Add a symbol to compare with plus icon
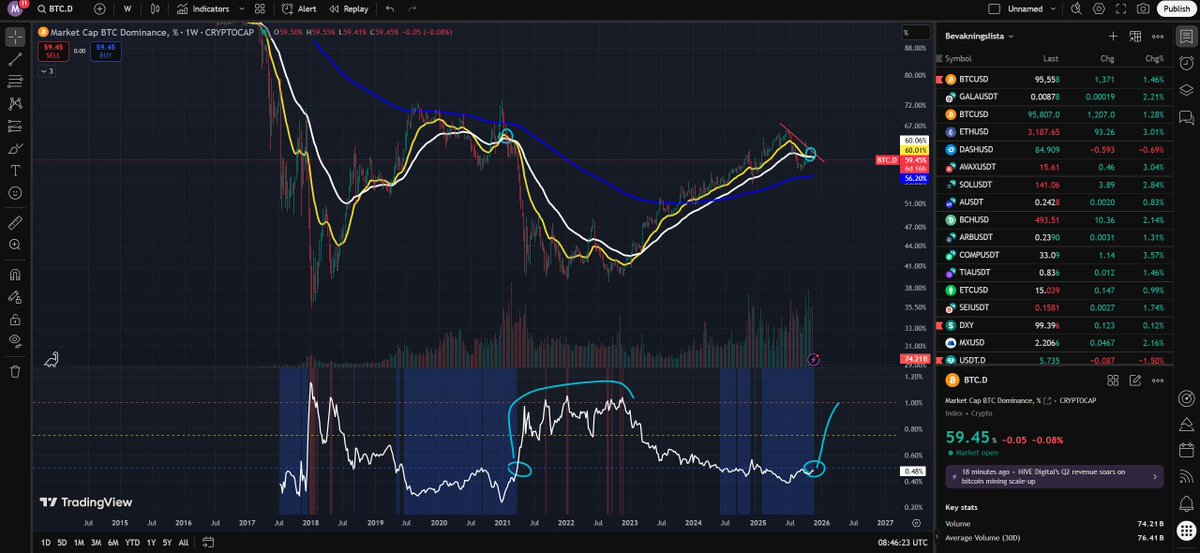 100,9
